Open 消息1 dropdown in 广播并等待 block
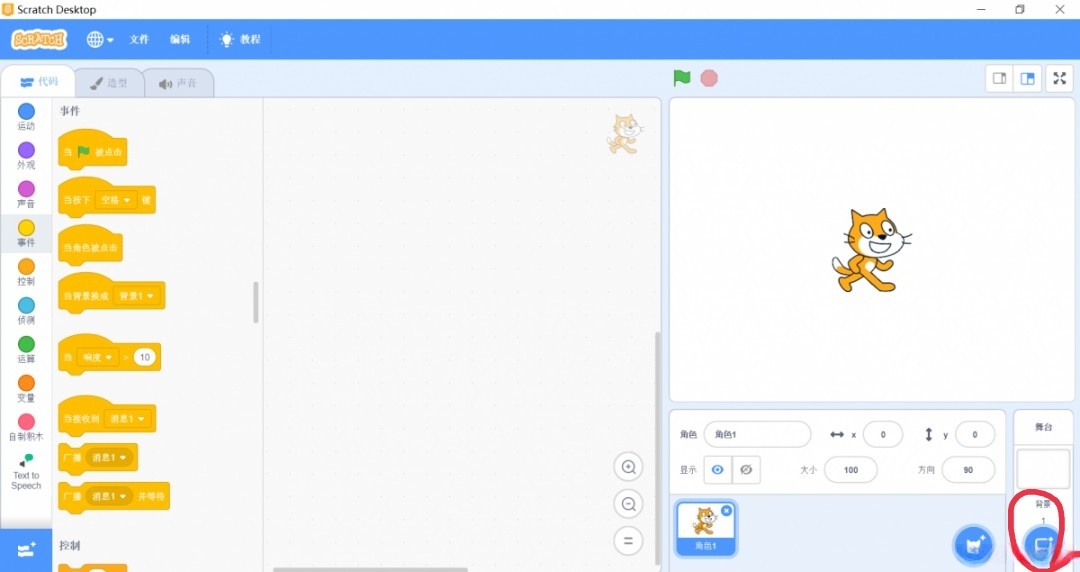This screenshot has width=1080, height=572. point(110,496)
